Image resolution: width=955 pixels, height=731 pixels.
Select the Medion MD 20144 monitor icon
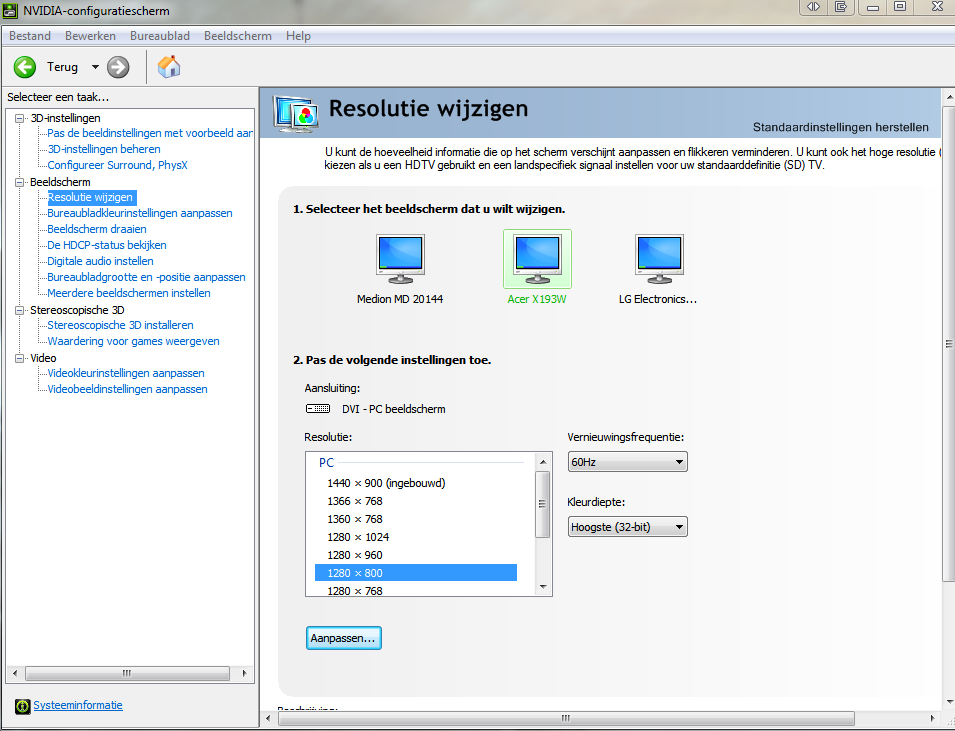click(400, 259)
